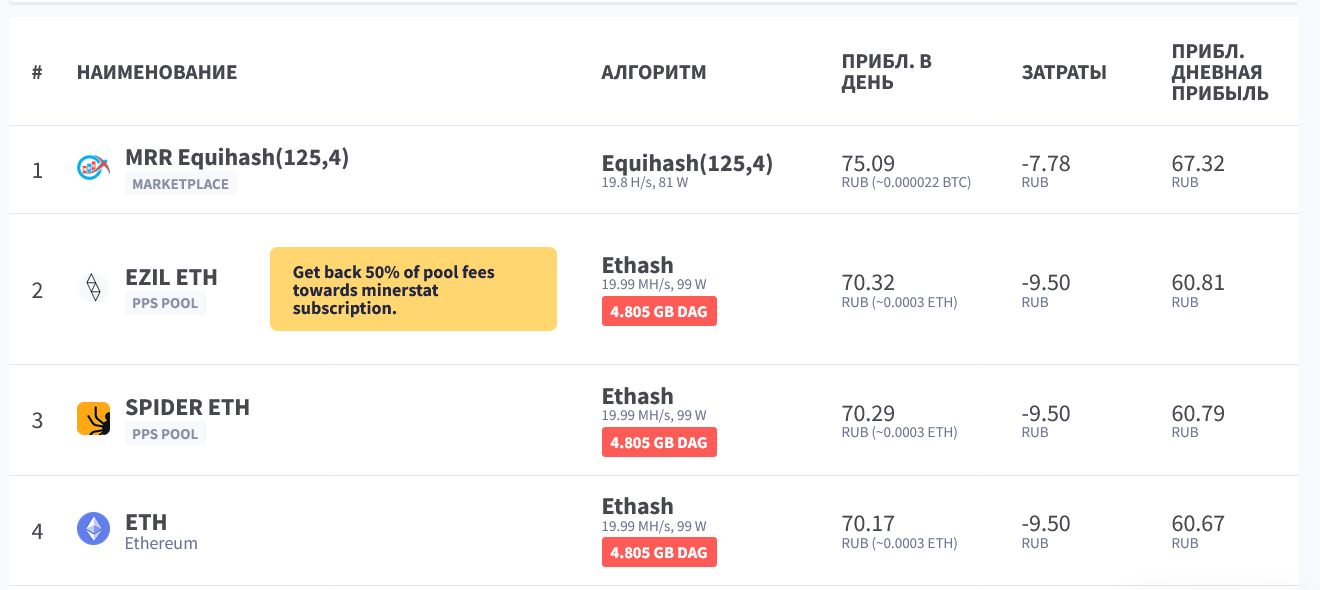Click the MRR Equihash marketplace logo icon

coord(93,168)
